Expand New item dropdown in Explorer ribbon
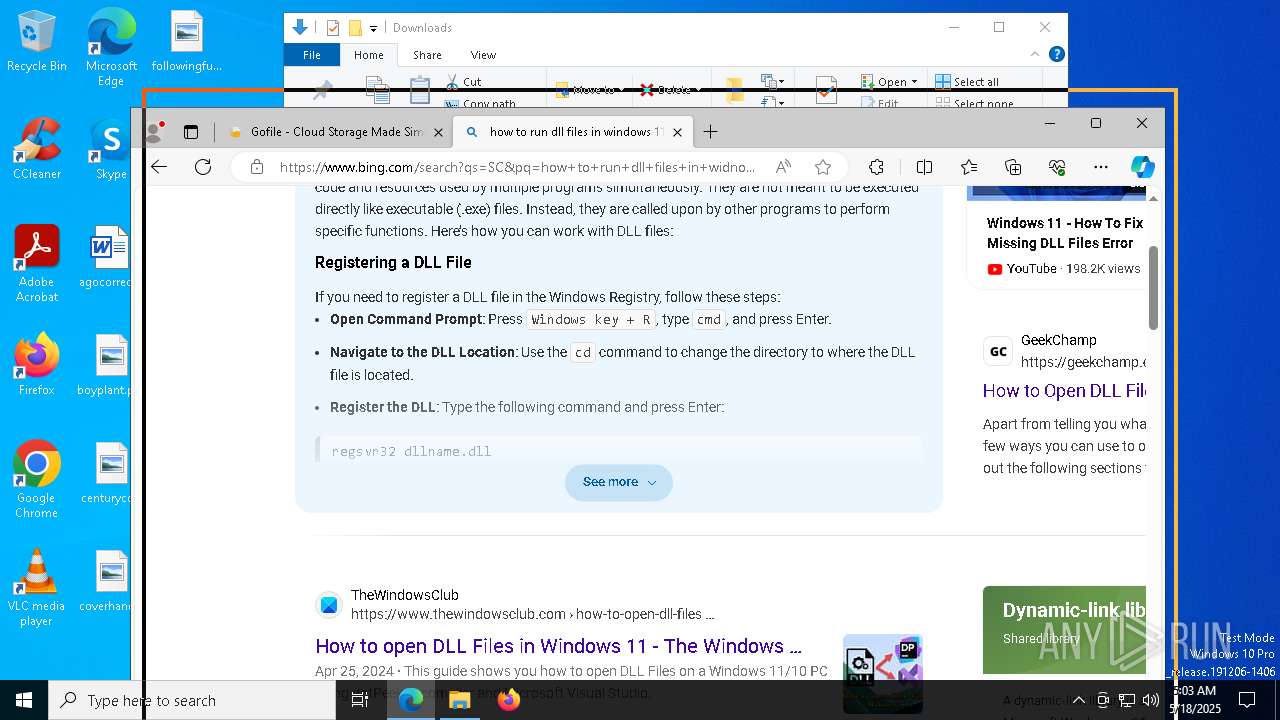This screenshot has width=1280, height=720. (773, 81)
